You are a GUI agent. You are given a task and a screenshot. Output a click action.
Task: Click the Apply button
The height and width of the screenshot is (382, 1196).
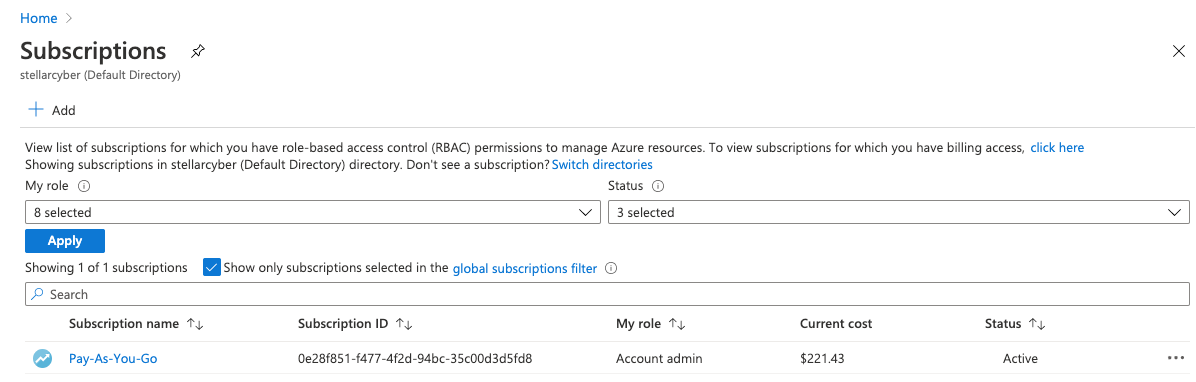65,241
